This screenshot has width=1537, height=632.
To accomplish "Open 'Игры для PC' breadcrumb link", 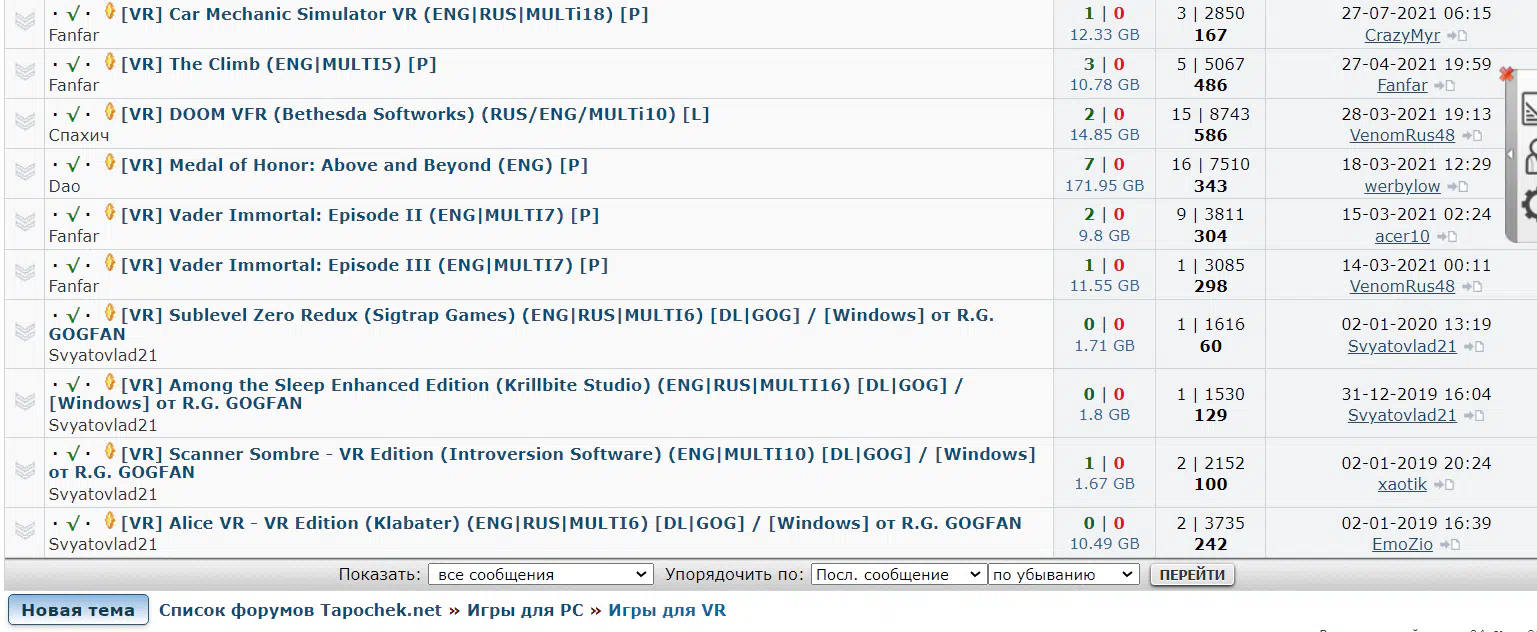I will click(x=524, y=610).
